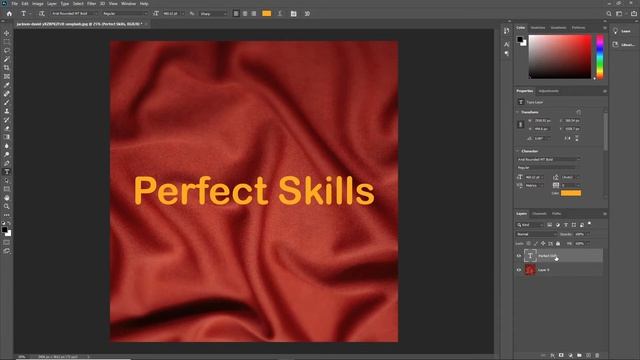This screenshot has width=640, height=360.
Task: Right align text in options bar
Action: coord(254,13)
